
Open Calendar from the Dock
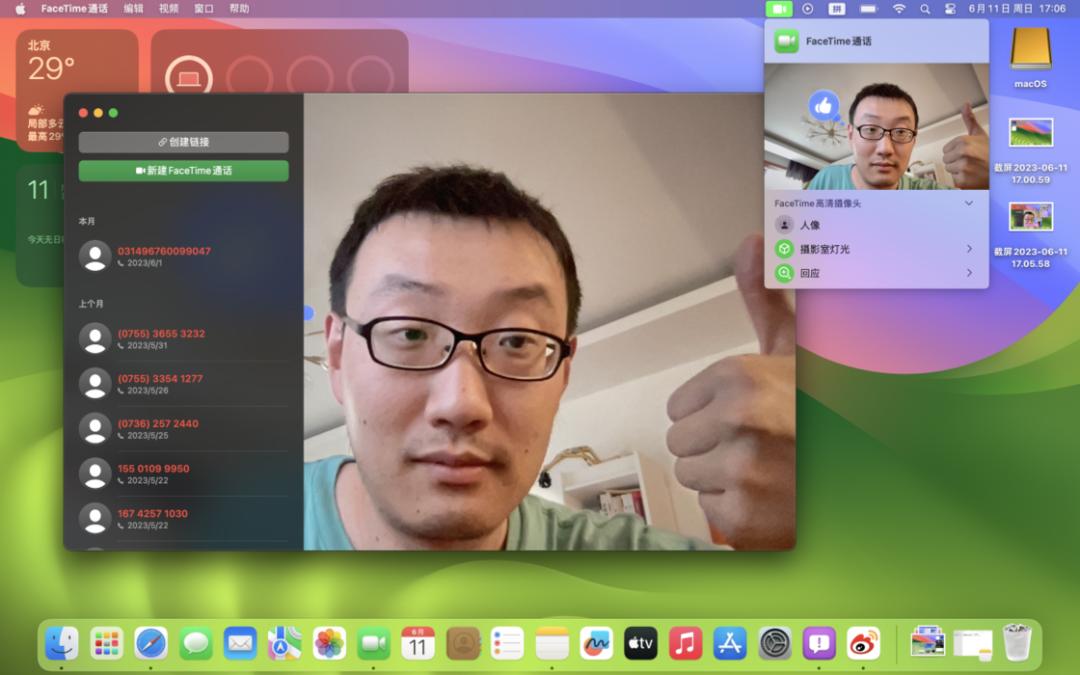tap(418, 643)
